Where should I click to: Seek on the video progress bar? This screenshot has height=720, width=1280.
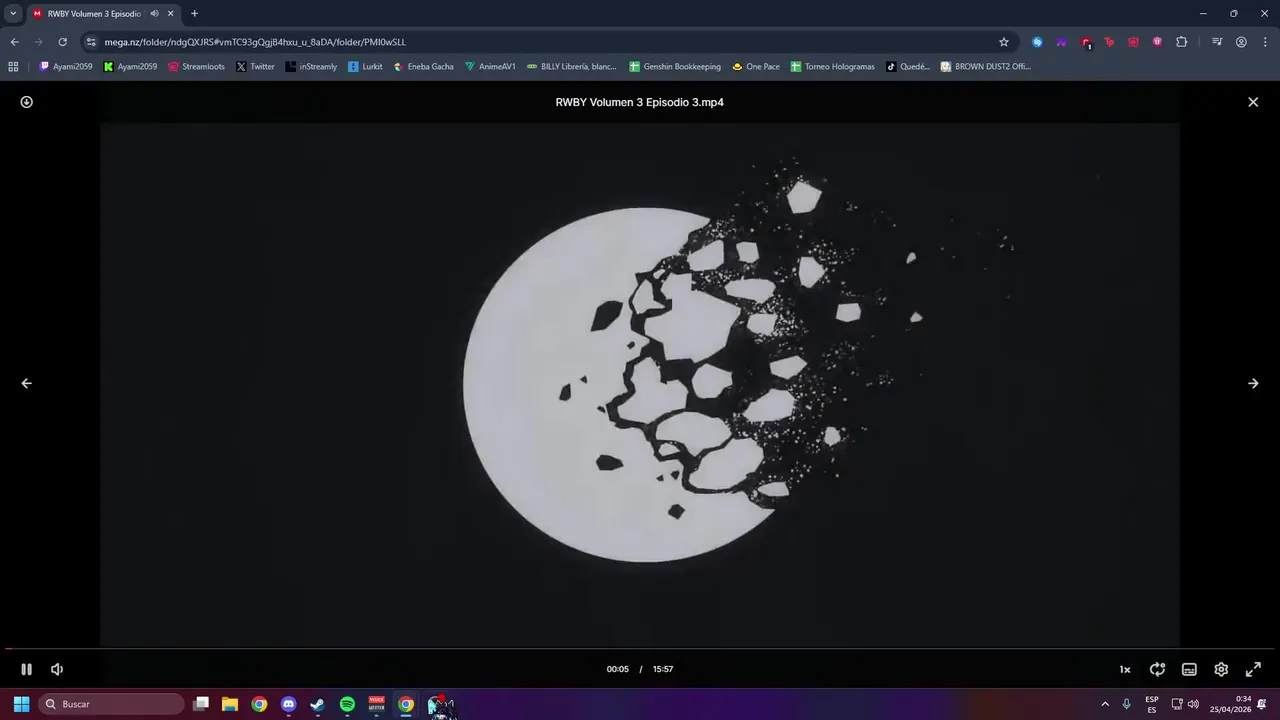pos(640,649)
